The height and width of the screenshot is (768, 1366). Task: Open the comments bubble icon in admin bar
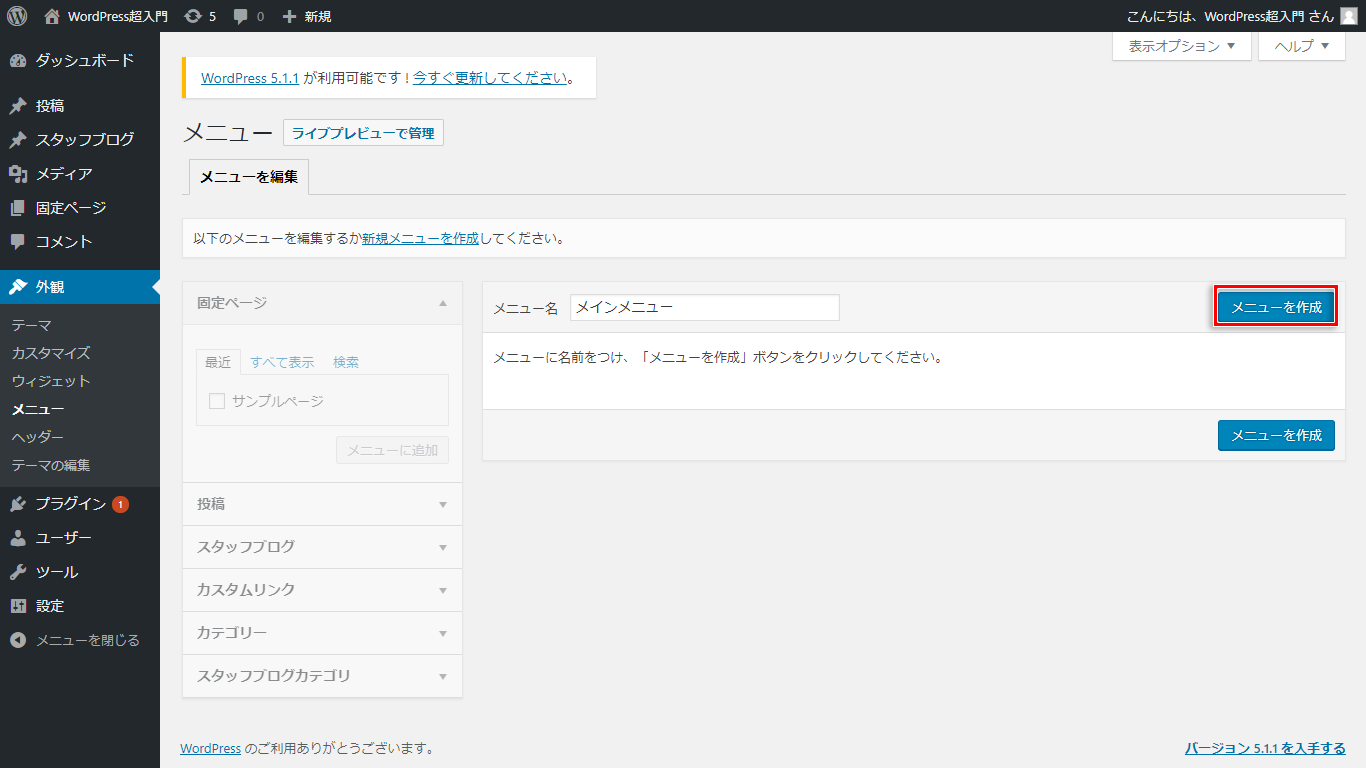(241, 16)
